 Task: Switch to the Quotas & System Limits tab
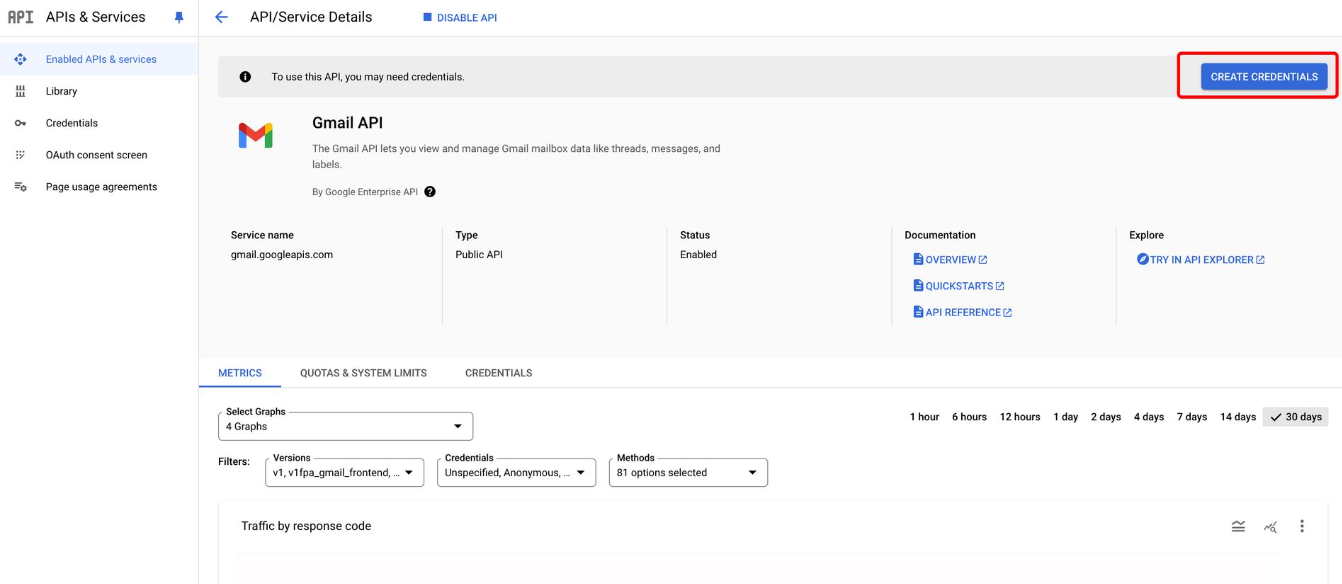pos(363,373)
